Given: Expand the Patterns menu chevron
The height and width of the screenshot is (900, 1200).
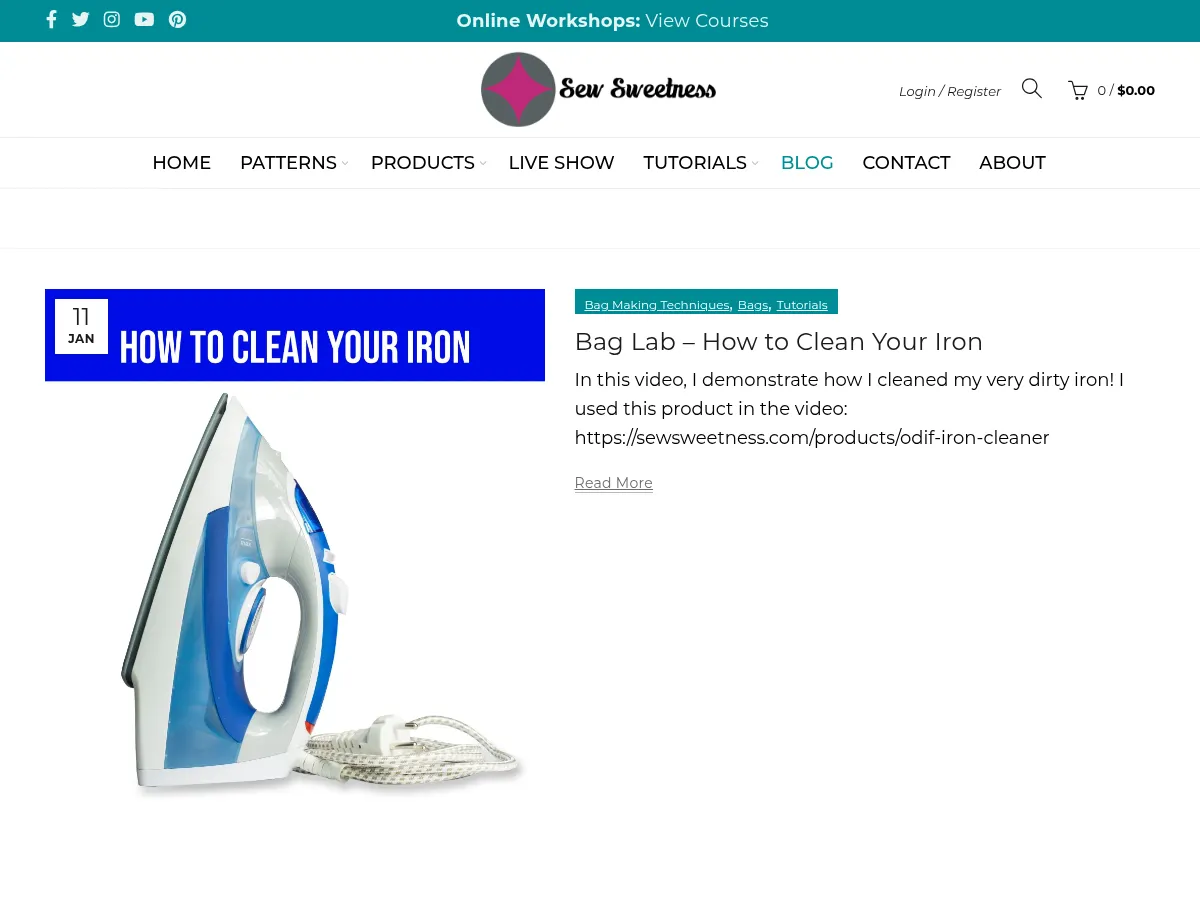Looking at the screenshot, I should 344,163.
